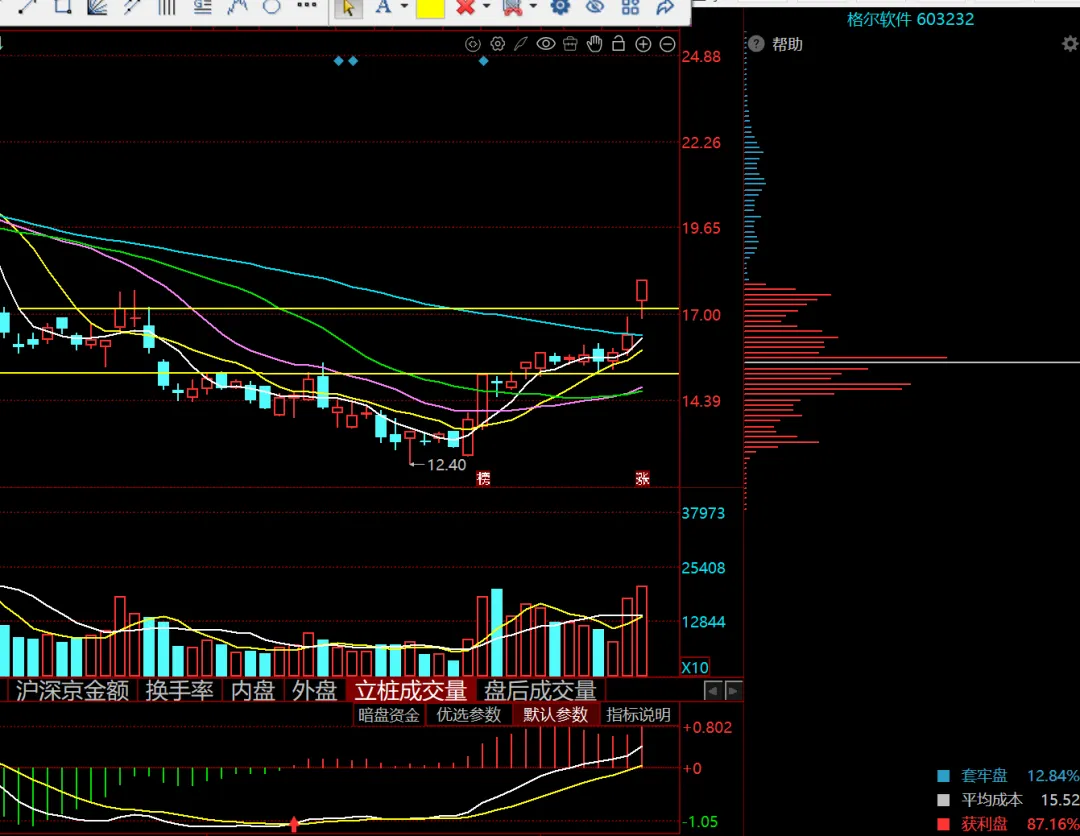Viewport: 1080px width, 836px height.
Task: Open the 帮助 help link
Action: click(x=787, y=44)
